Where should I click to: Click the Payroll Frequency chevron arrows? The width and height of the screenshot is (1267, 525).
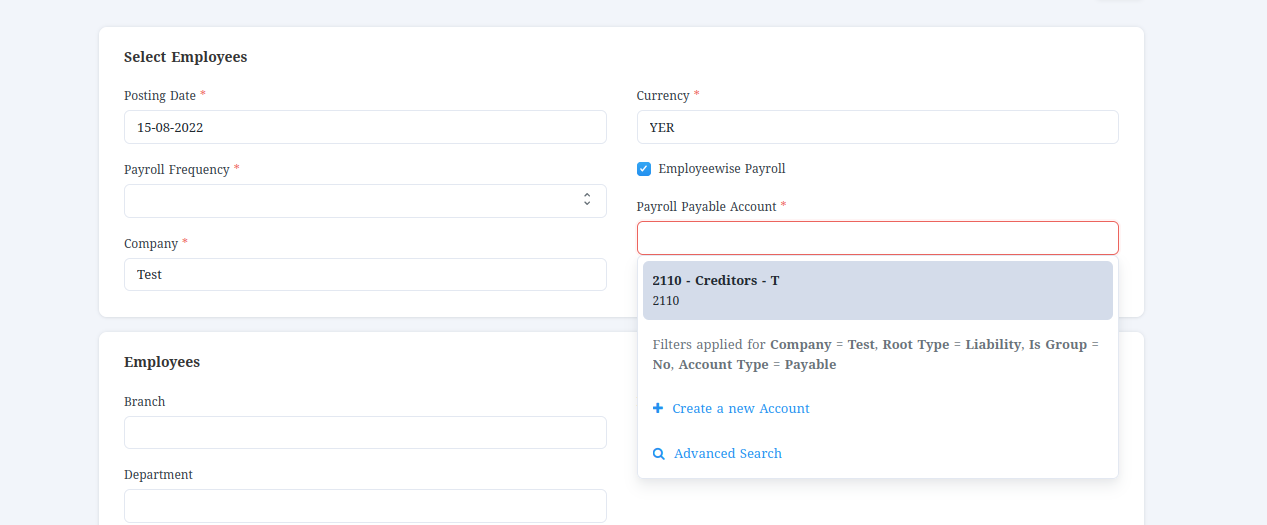coord(587,200)
